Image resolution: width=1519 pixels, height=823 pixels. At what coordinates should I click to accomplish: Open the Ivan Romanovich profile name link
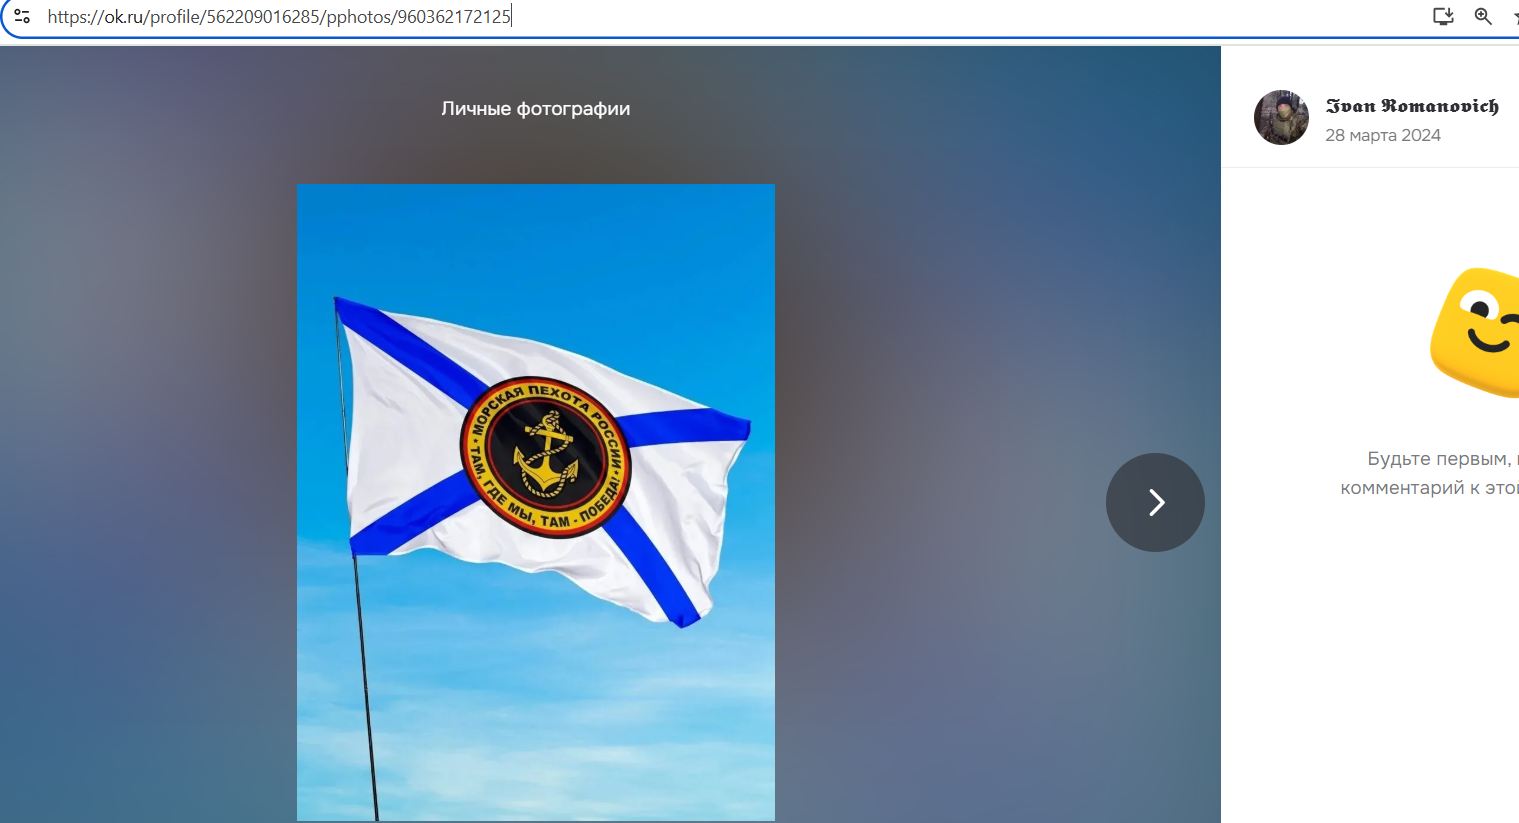[1411, 106]
